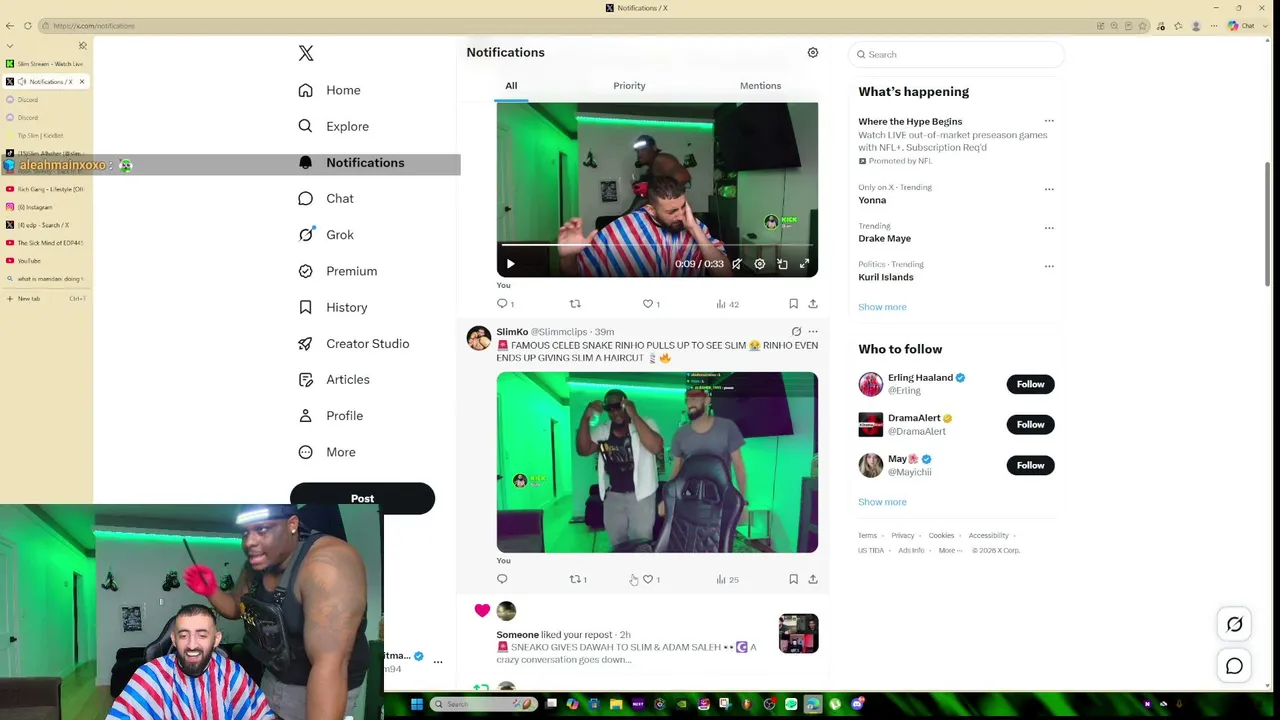Open Articles in sidebar

pyautogui.click(x=334, y=379)
